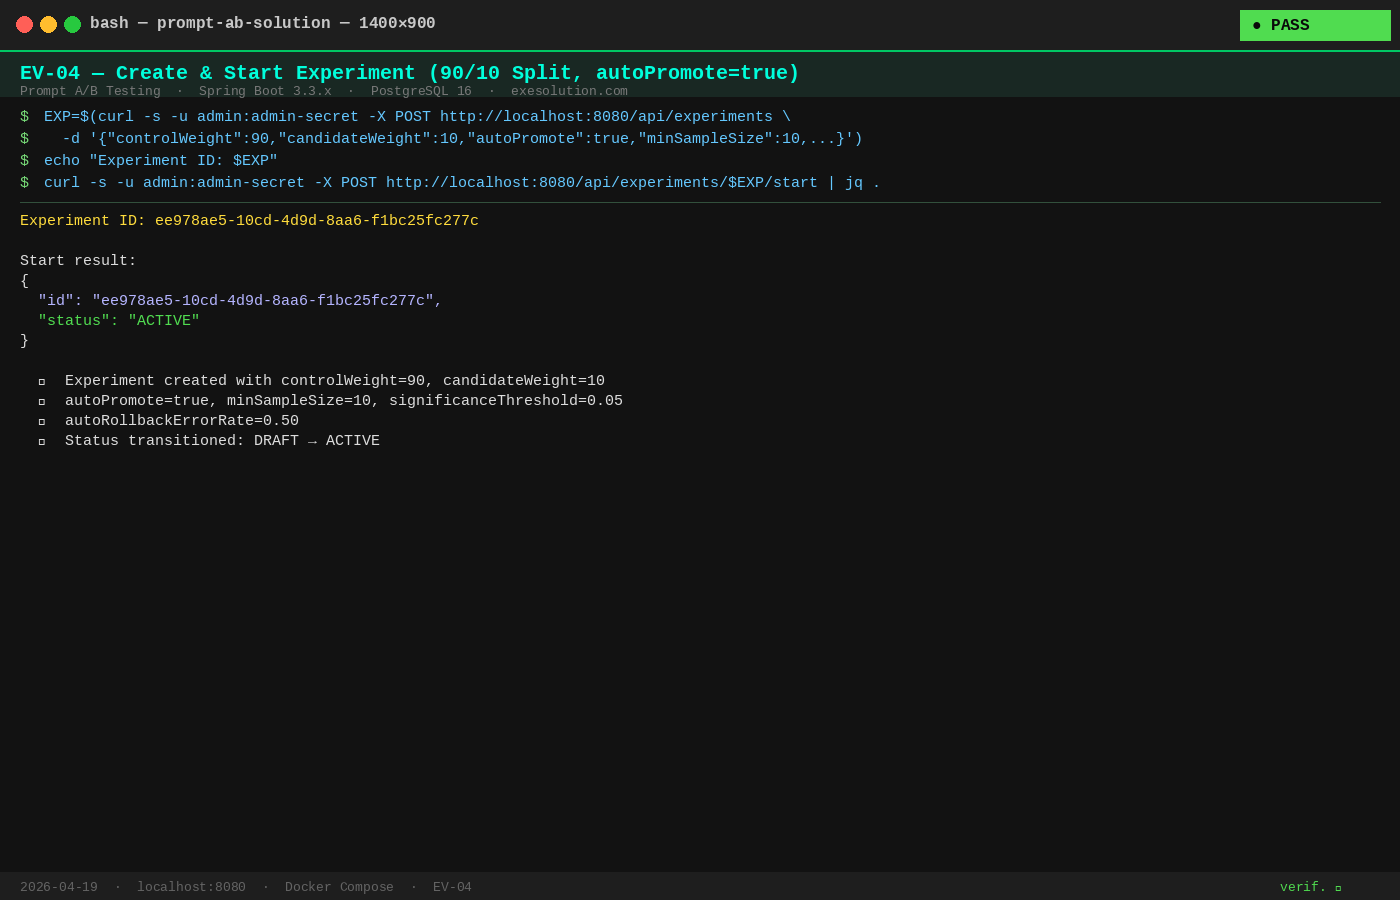Click the red close window button
This screenshot has width=1400, height=900.
point(24,24)
